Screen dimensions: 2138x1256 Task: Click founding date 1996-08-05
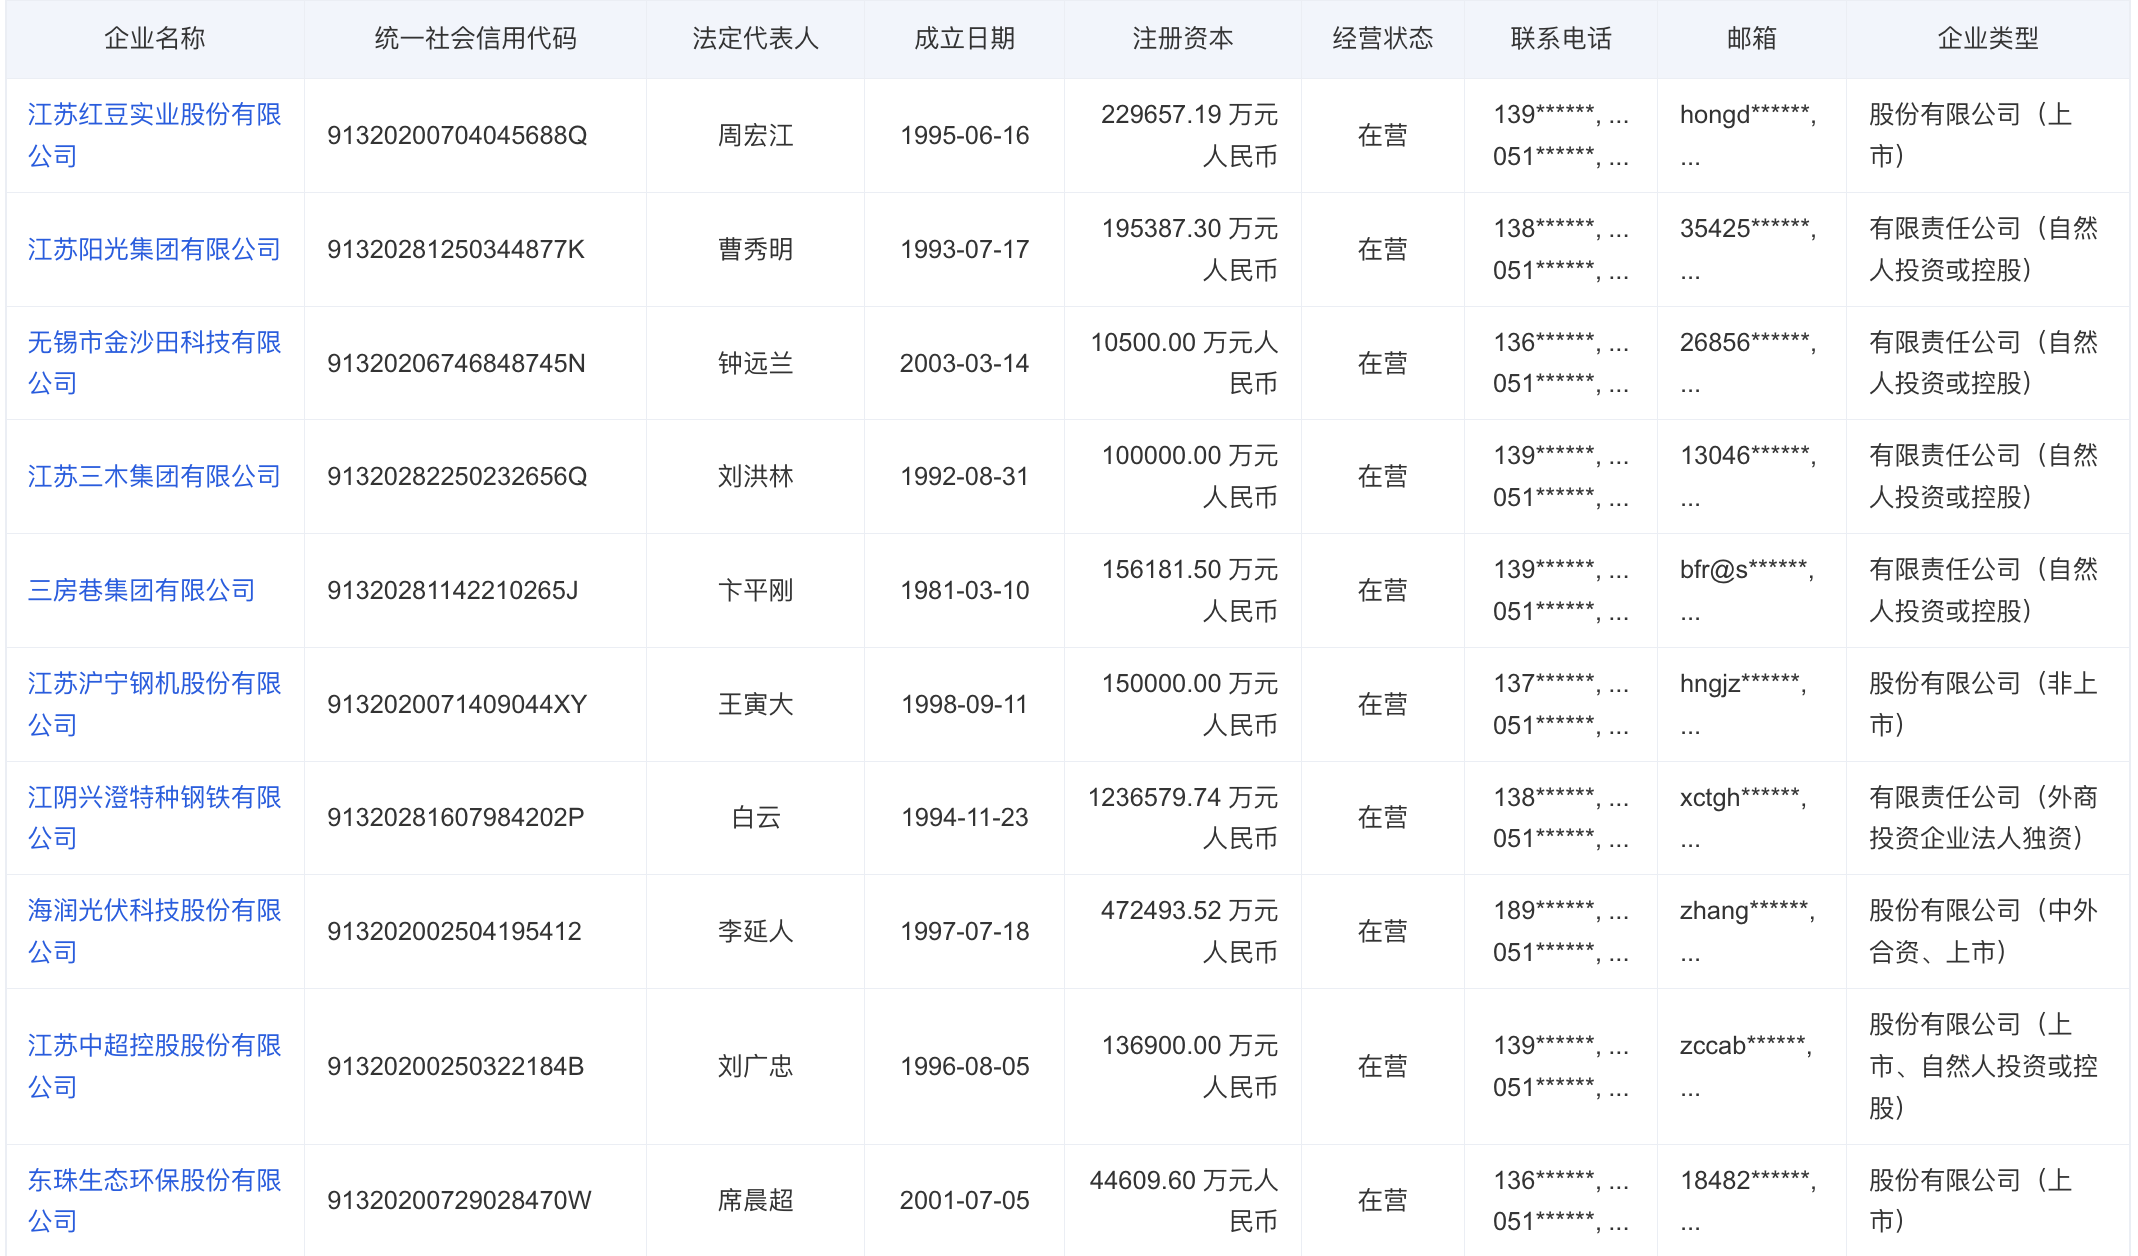[x=965, y=1066]
